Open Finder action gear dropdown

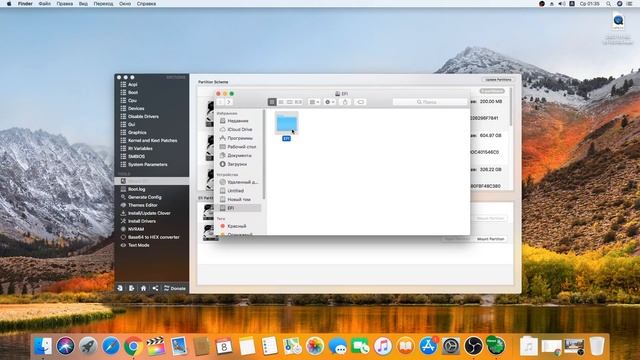click(329, 102)
